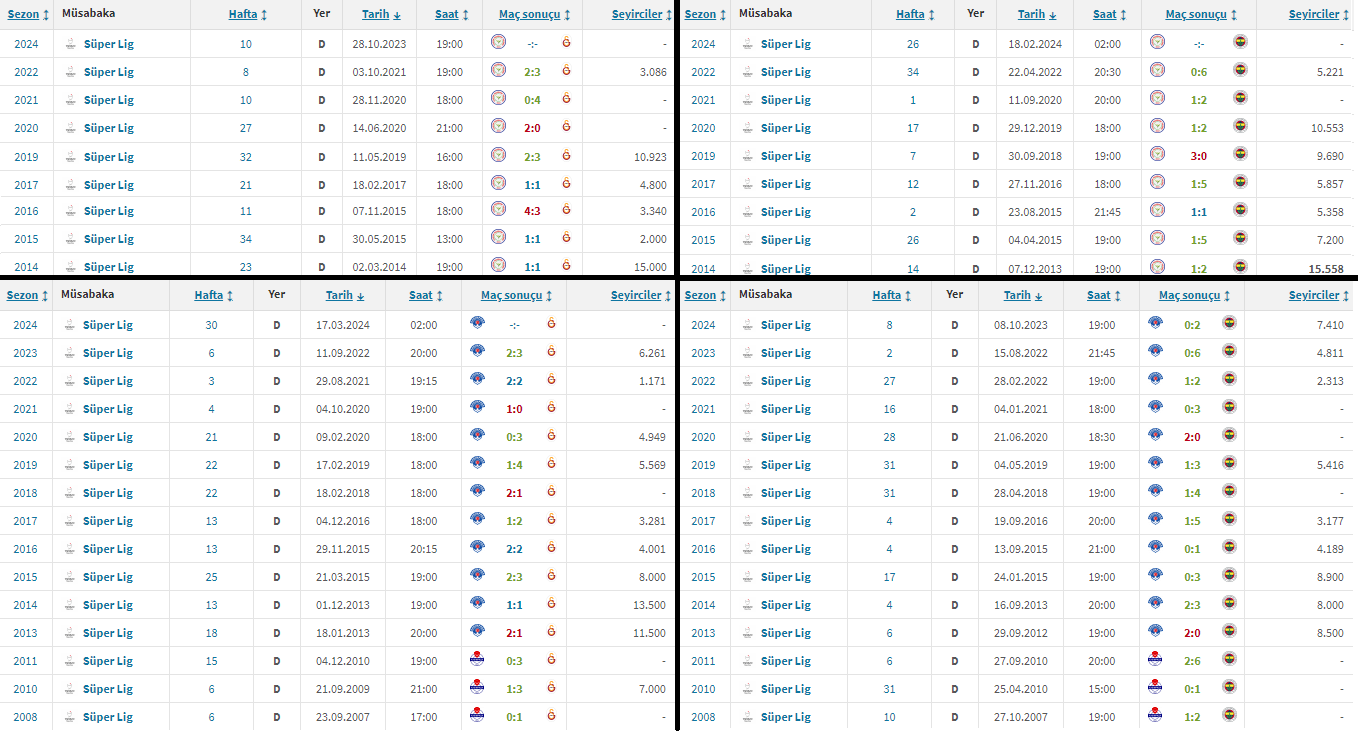Open home team crest in 04.12.2010 row
1358x732 pixels.
coord(478,659)
